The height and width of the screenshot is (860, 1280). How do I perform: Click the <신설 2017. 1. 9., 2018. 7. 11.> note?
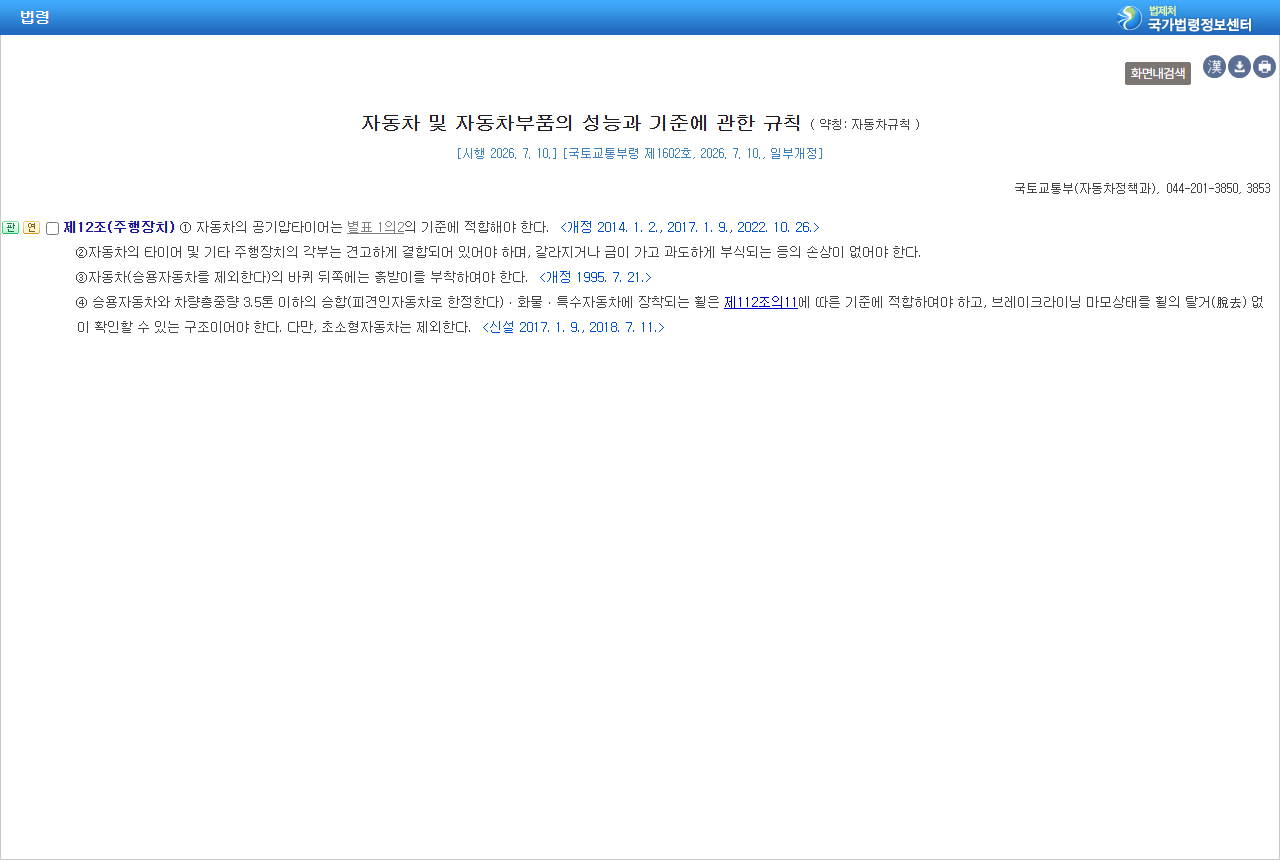pyautogui.click(x=573, y=327)
